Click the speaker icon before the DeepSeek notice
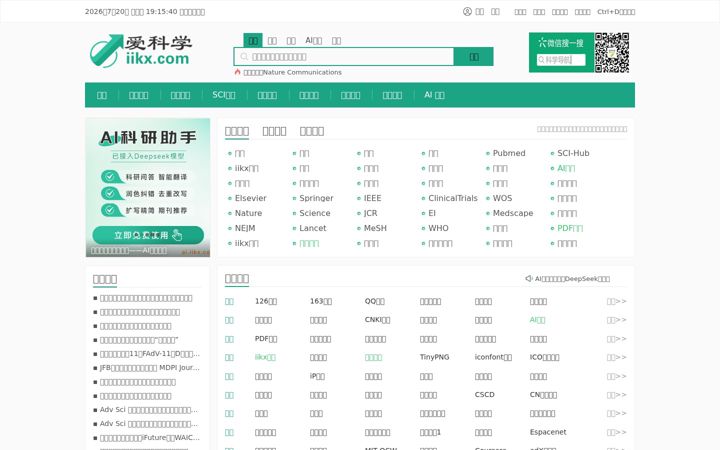This screenshot has height=450, width=720. (529, 278)
